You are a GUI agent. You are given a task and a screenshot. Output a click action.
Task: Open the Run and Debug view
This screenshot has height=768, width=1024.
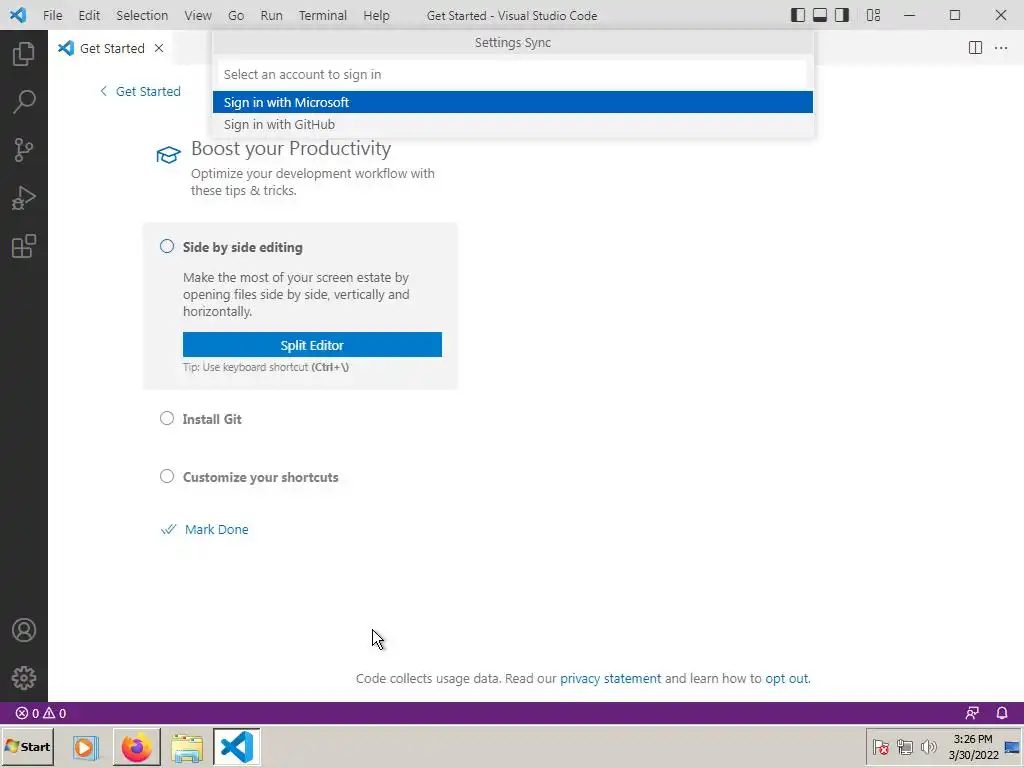tap(24, 199)
